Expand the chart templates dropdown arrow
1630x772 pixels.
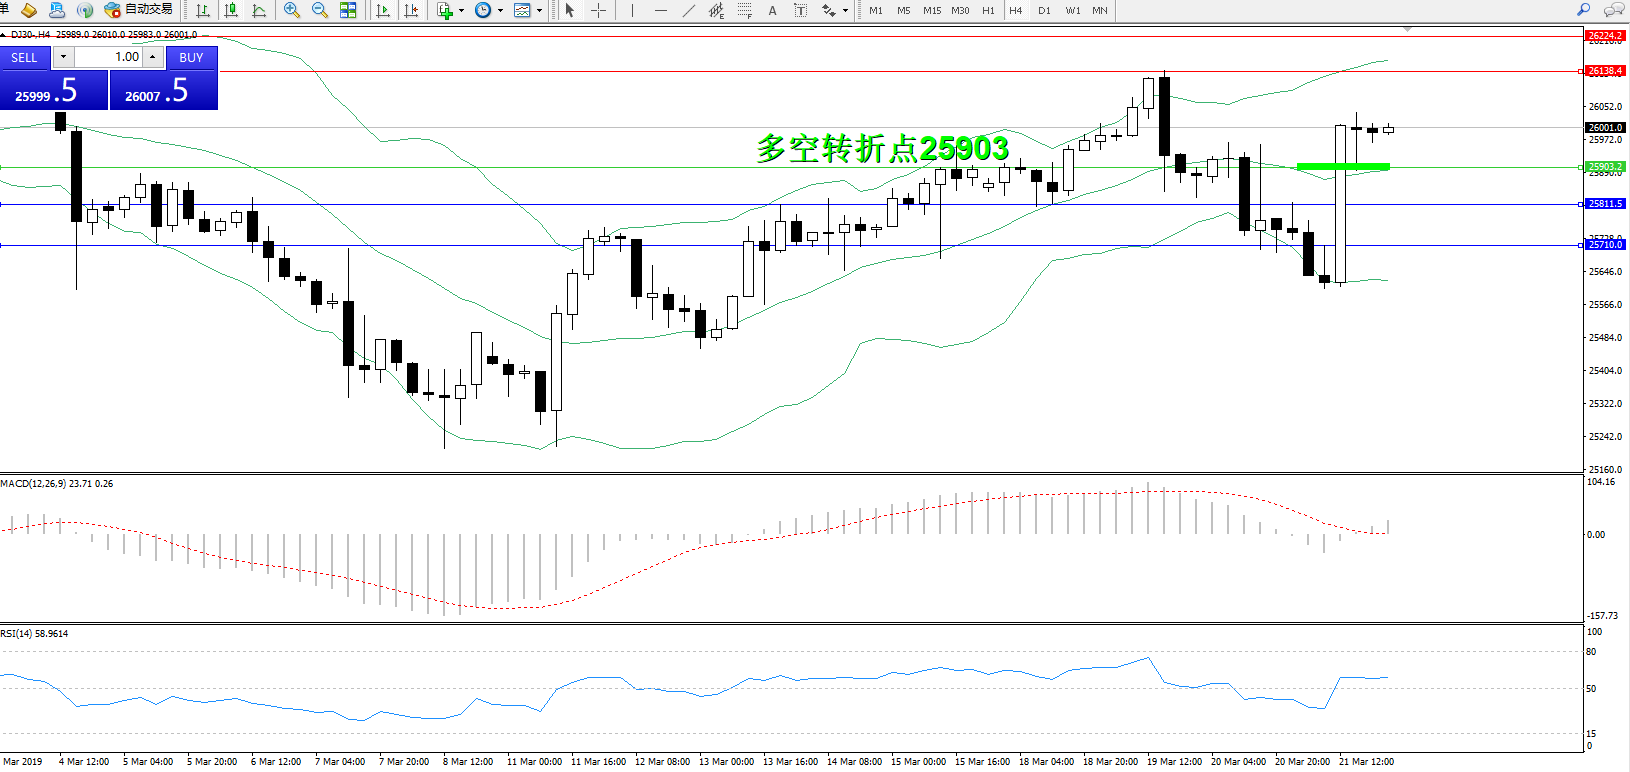click(x=540, y=11)
